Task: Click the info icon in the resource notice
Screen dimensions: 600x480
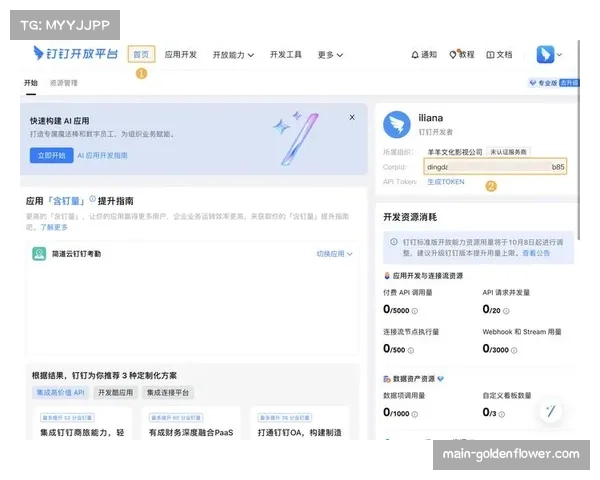Action: pos(394,242)
